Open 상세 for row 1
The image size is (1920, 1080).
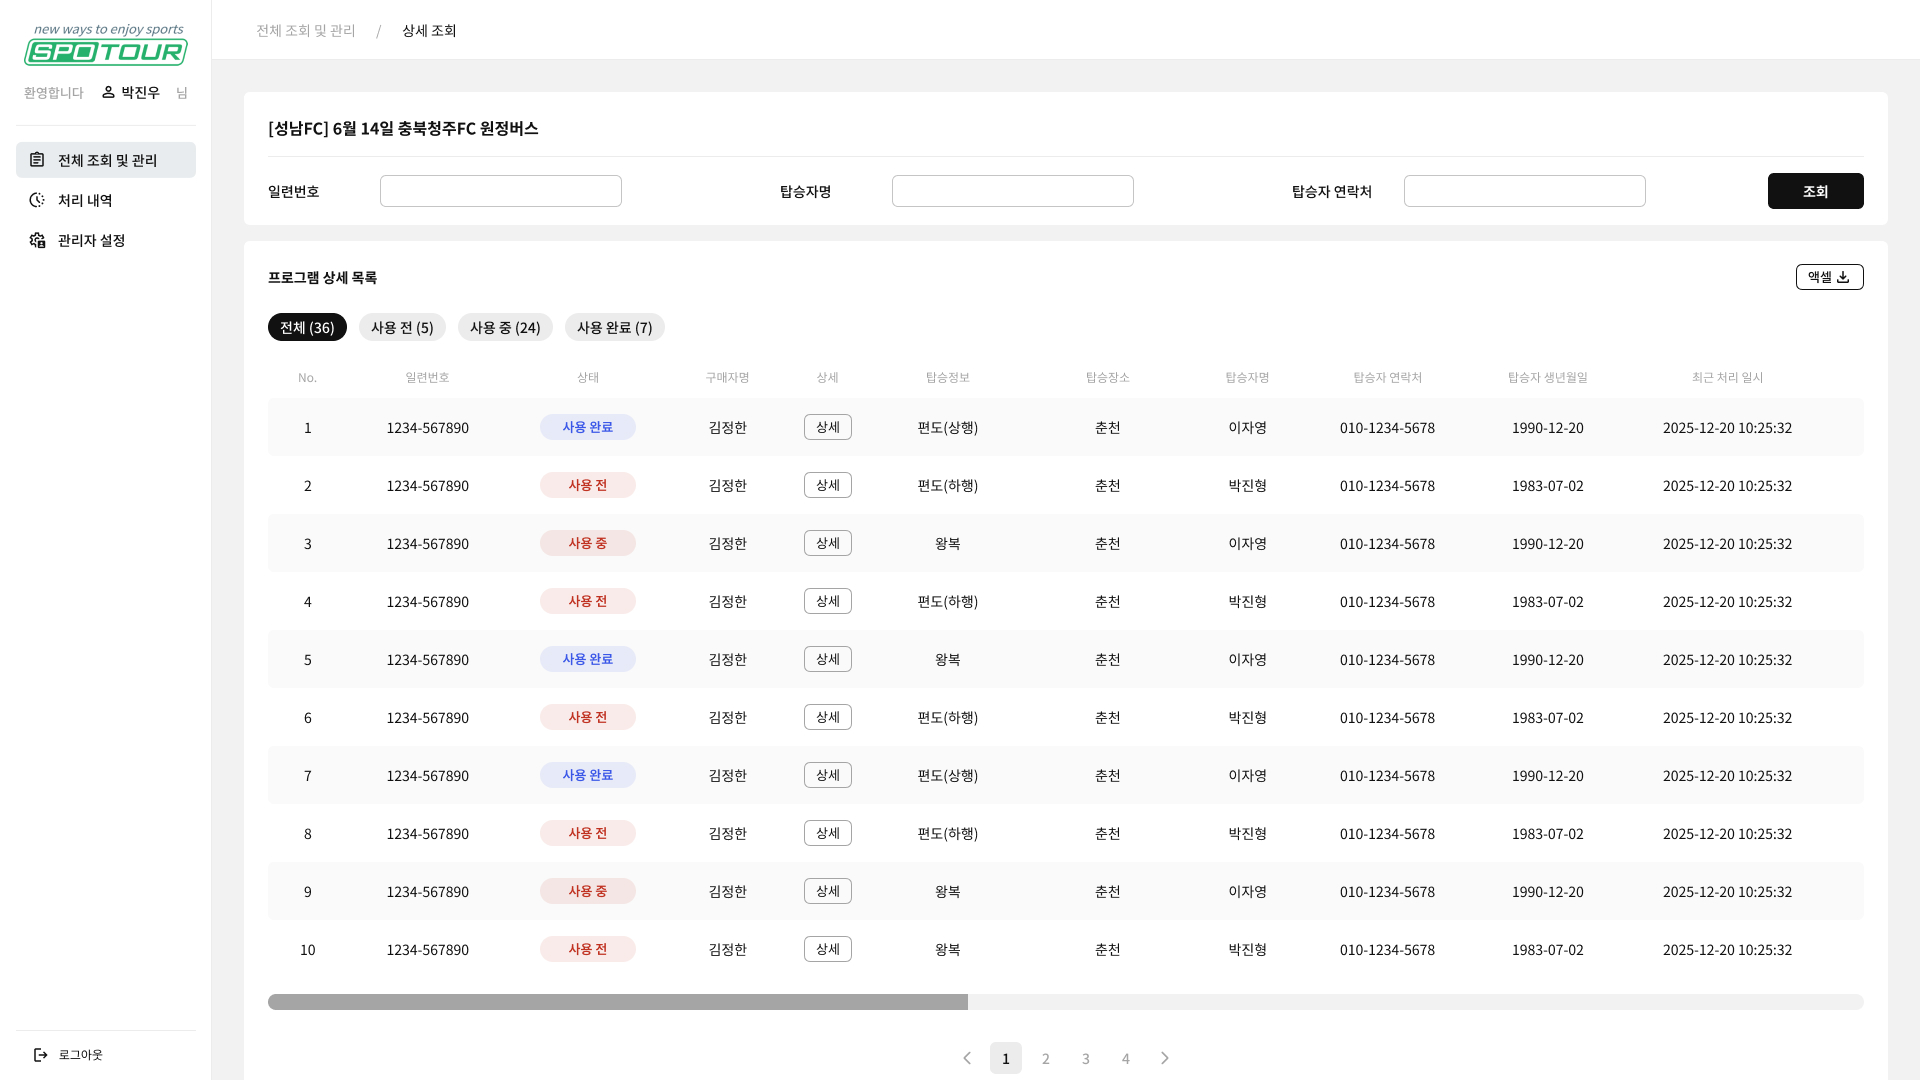coord(827,427)
